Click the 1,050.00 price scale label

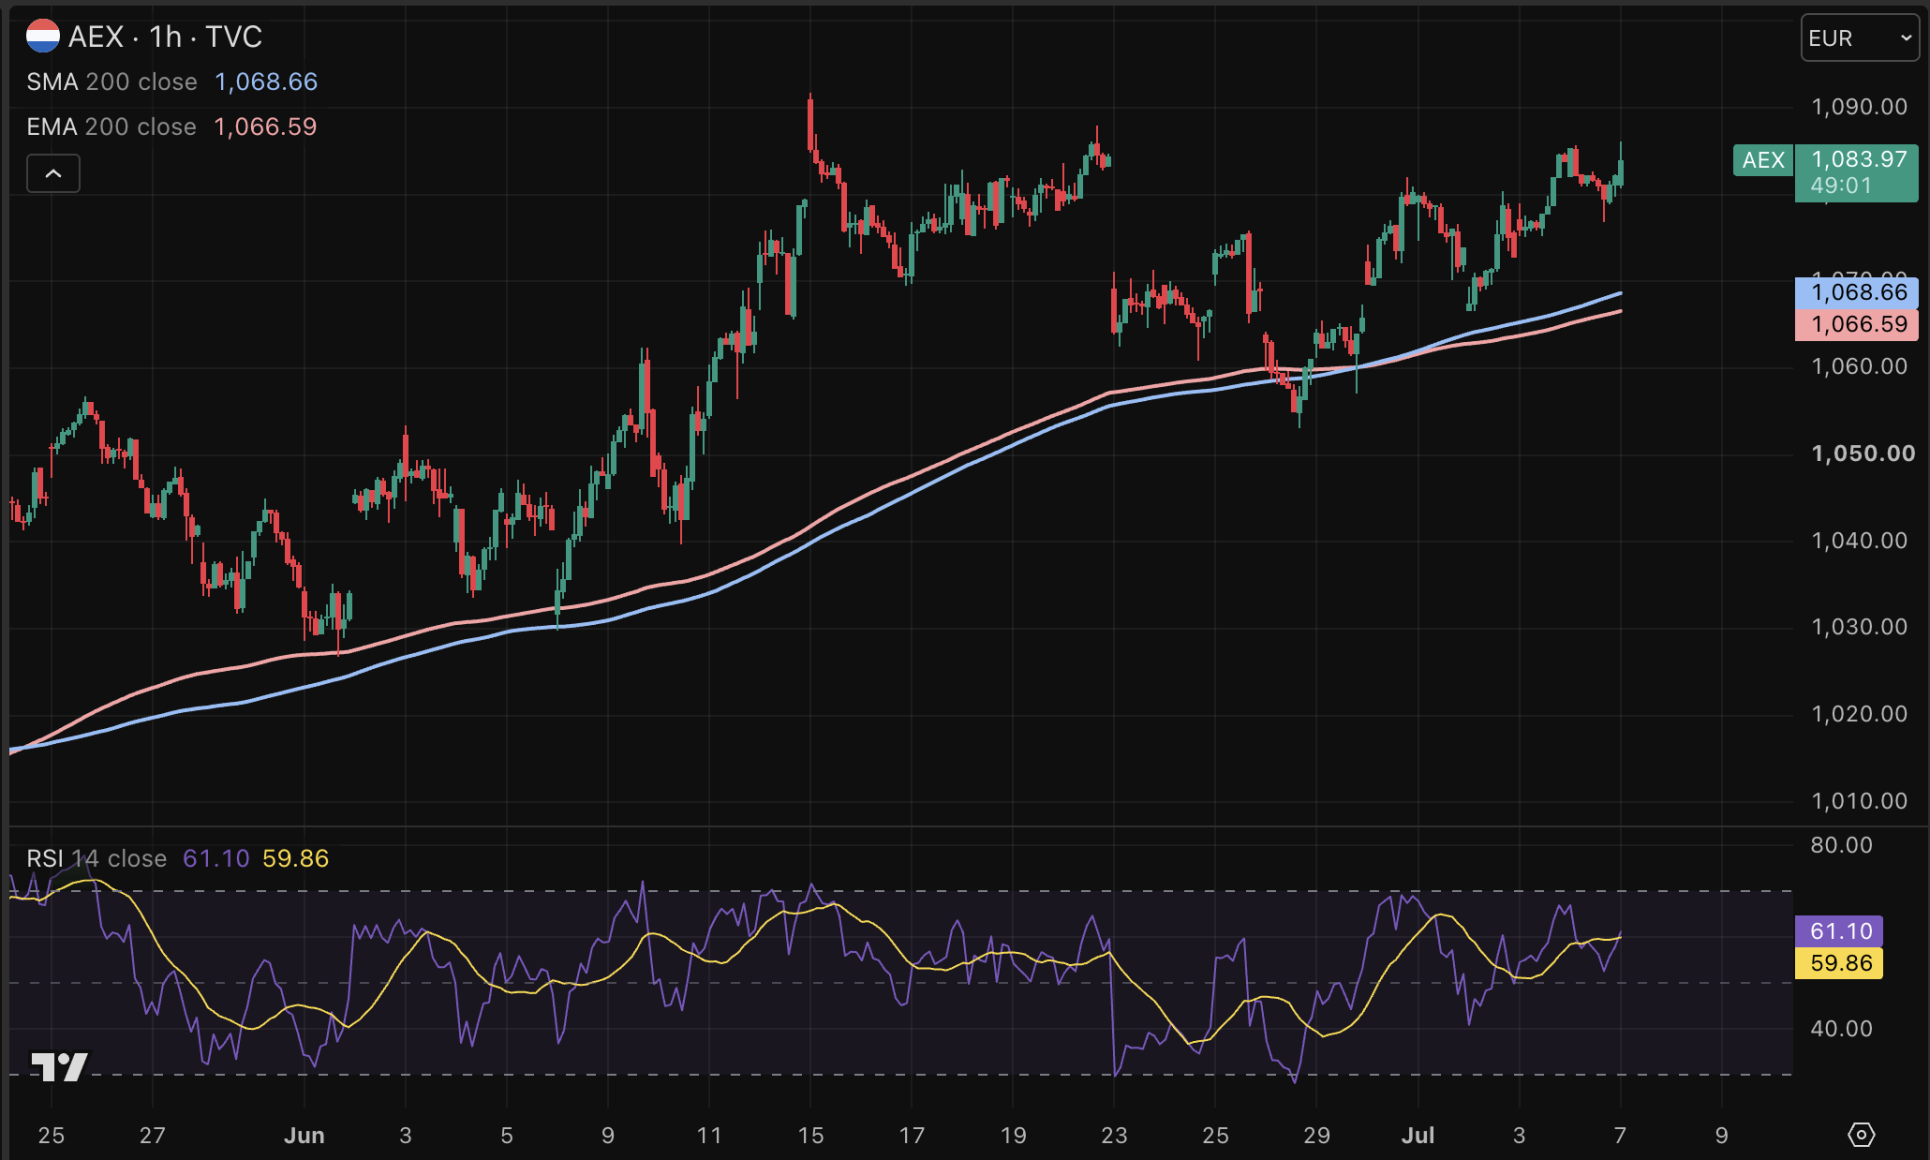[1863, 453]
